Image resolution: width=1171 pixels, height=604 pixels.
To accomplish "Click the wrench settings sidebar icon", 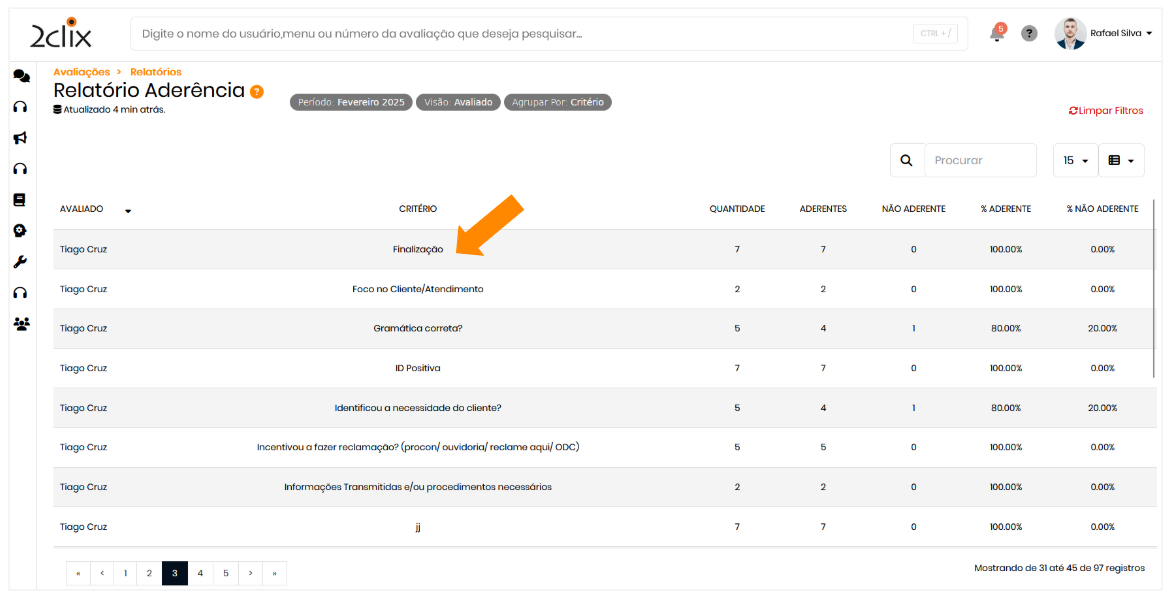I will pyautogui.click(x=20, y=262).
